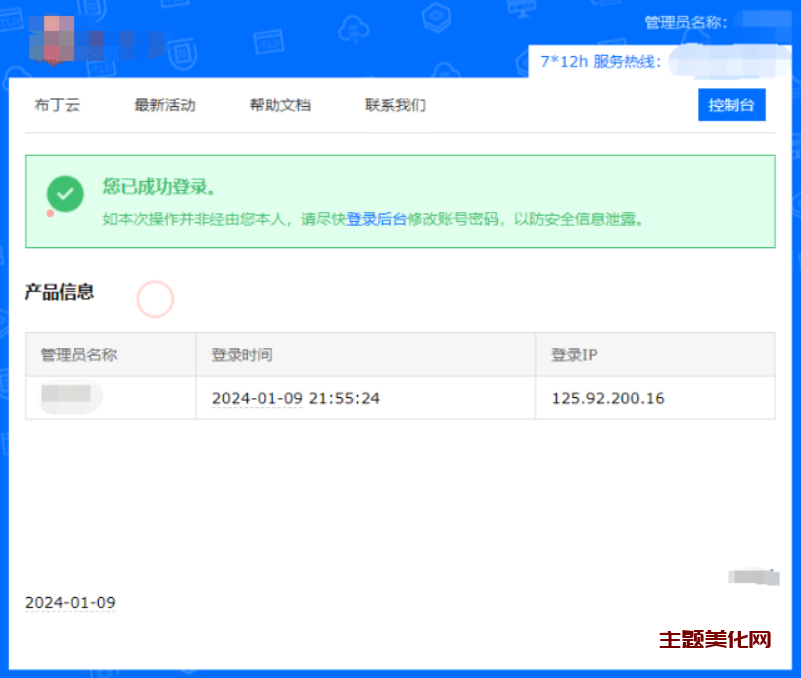The image size is (801, 678).
Task: Click the 管理员名称 table column header
Action: click(79, 355)
